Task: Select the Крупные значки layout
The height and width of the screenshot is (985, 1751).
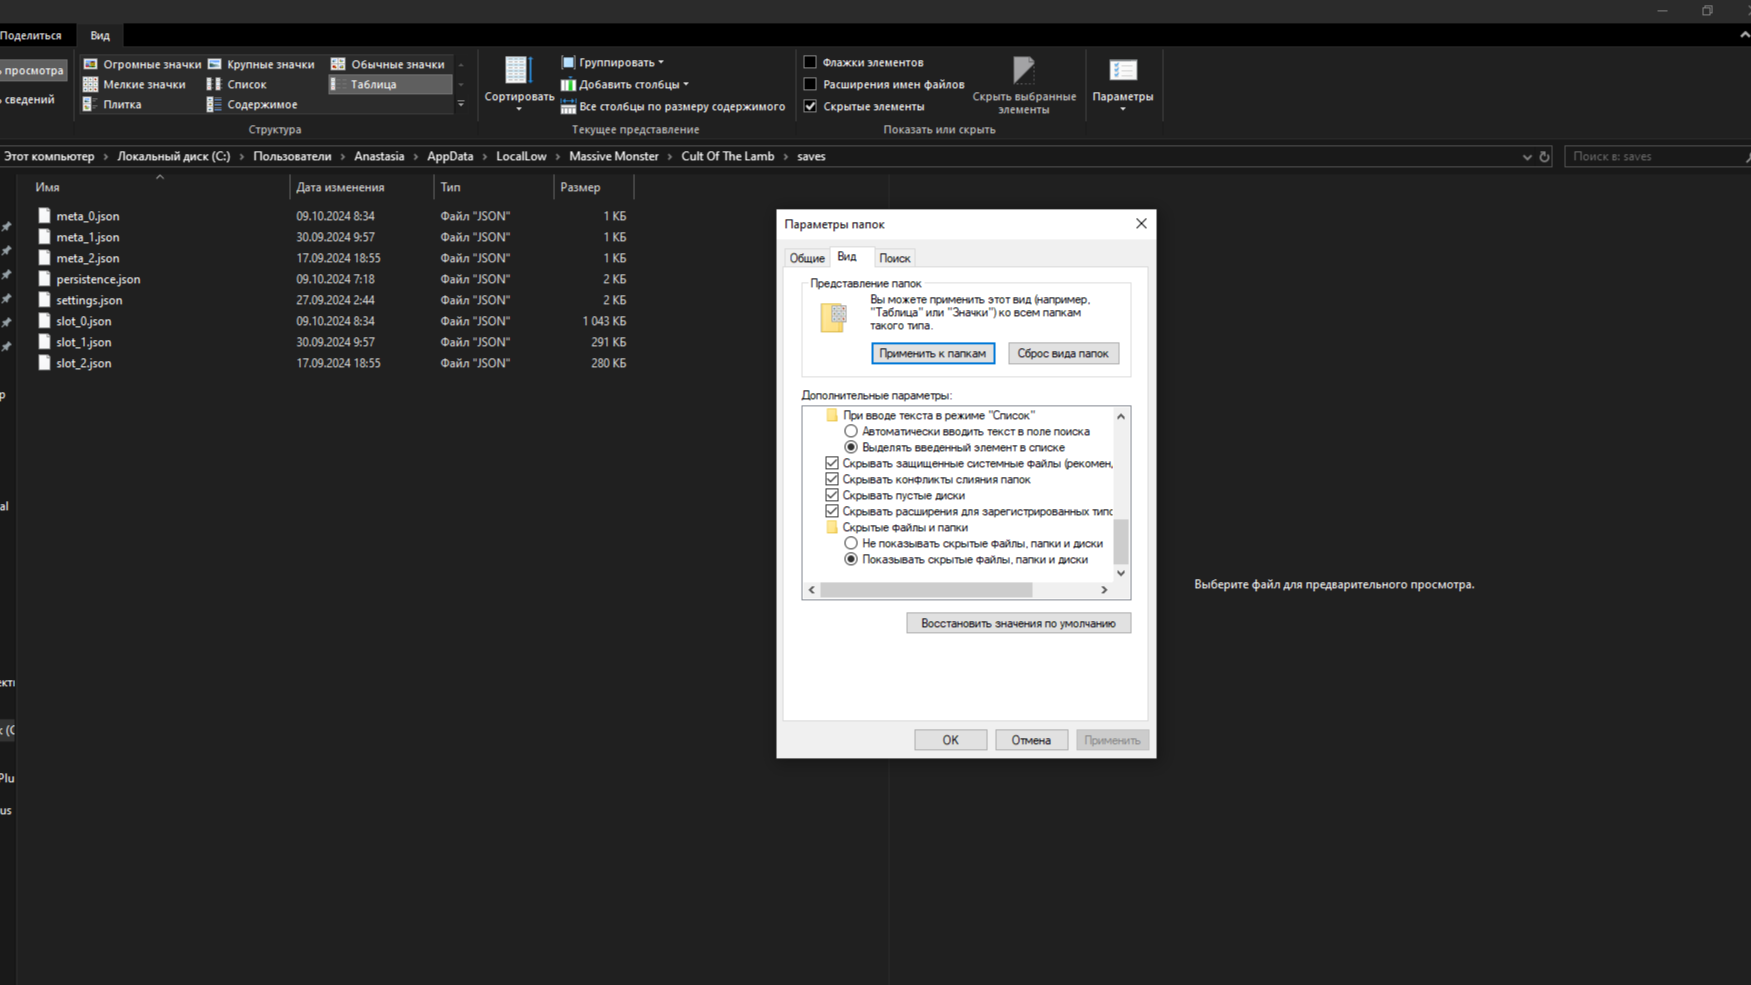Action: coord(261,64)
